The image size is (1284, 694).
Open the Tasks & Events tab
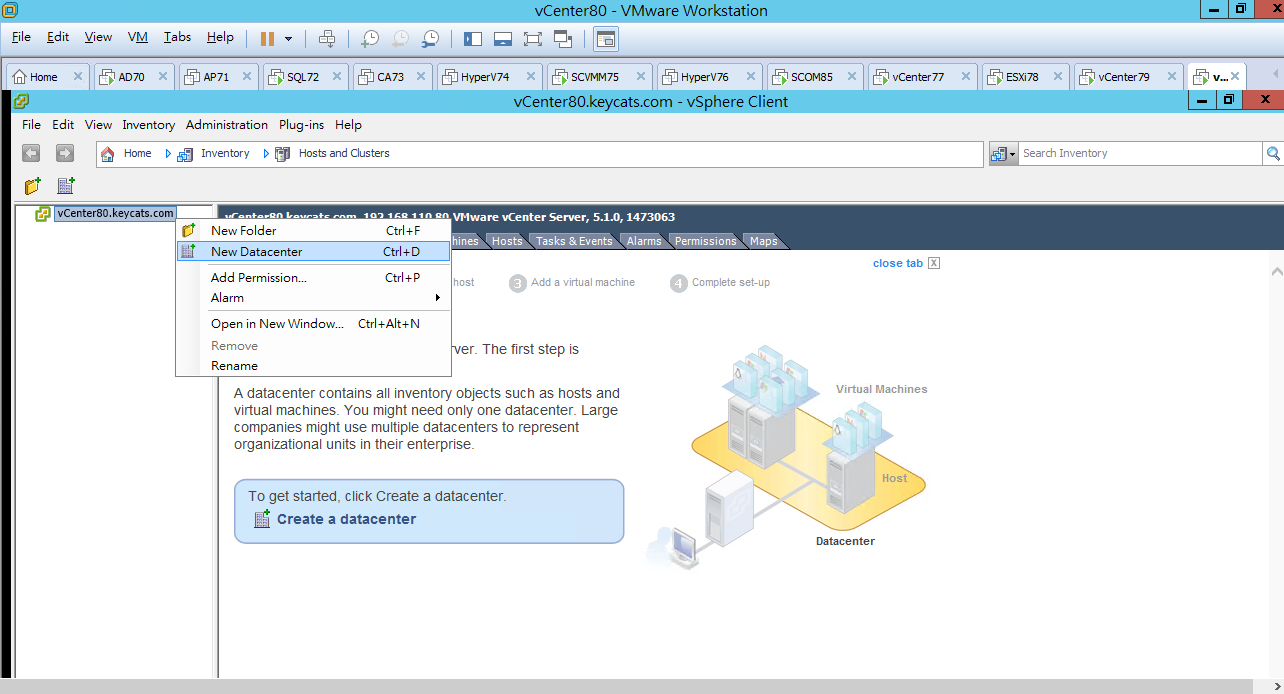pos(574,241)
